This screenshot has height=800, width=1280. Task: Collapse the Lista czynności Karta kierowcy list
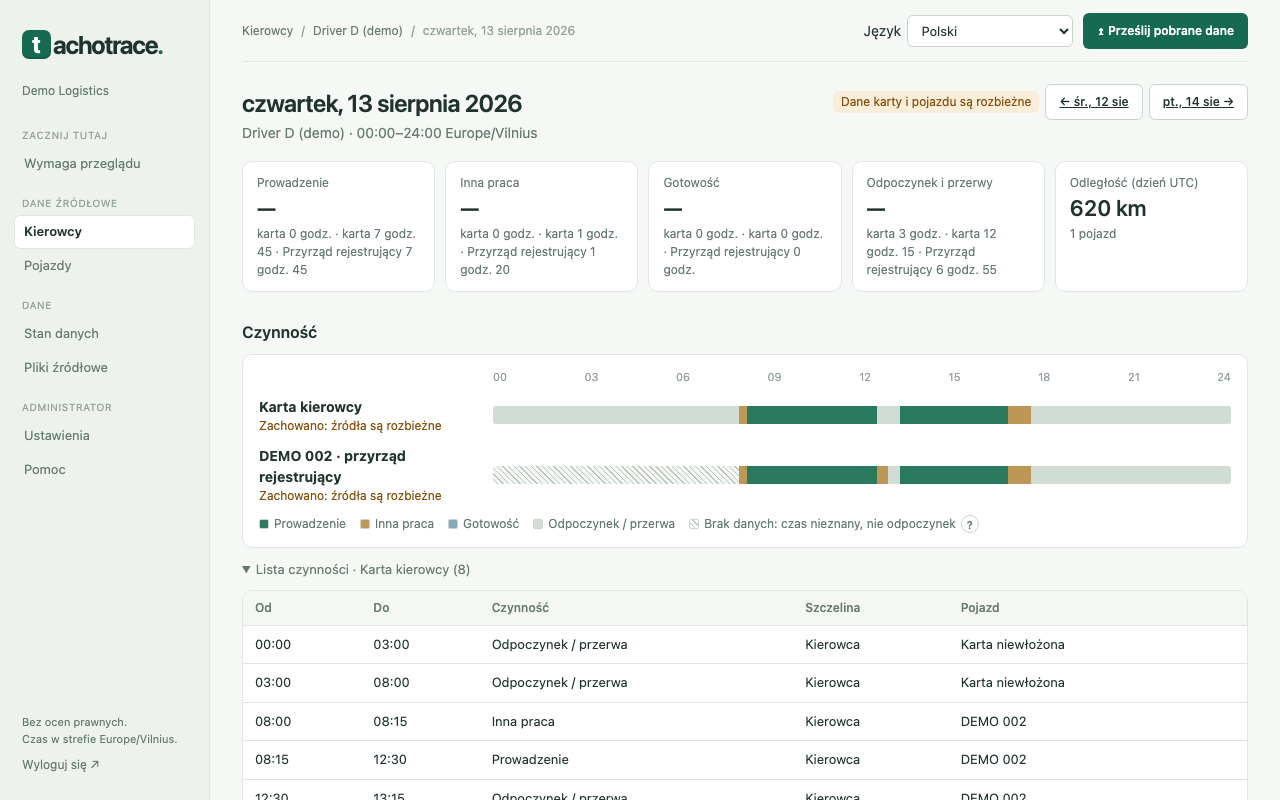(x=356, y=570)
